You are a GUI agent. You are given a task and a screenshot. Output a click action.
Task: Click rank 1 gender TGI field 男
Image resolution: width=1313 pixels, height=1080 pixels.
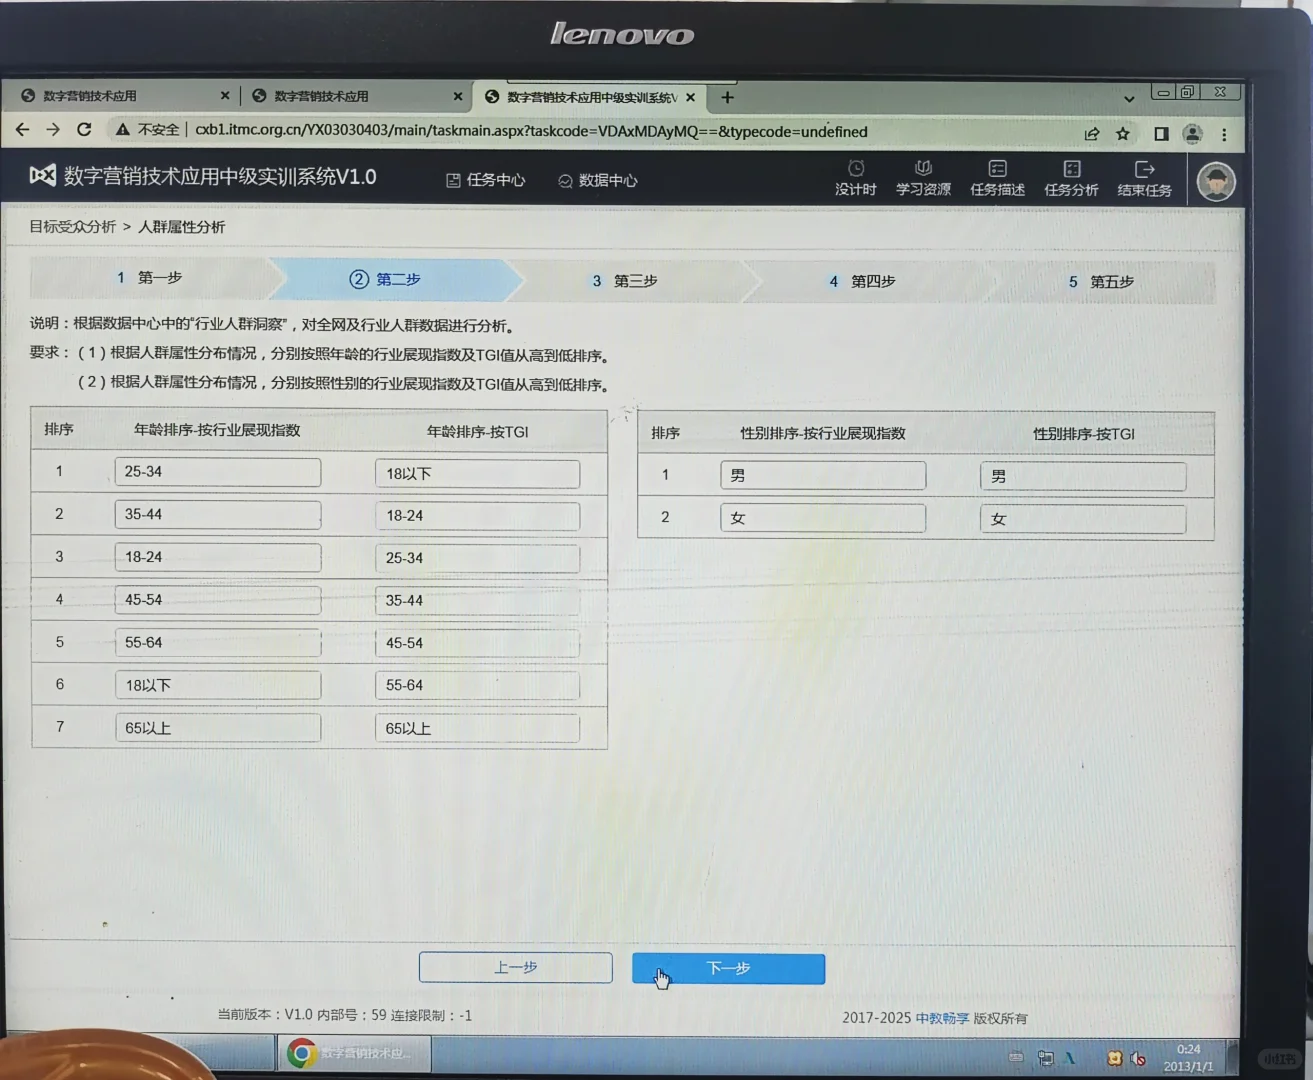[1083, 477]
